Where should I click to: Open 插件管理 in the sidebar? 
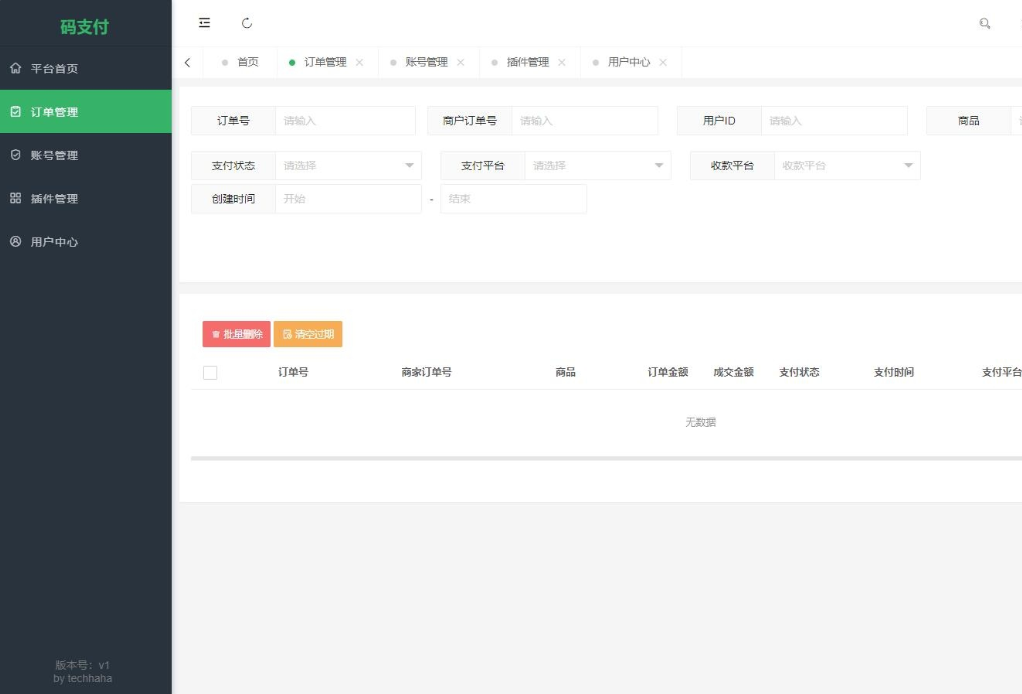tap(85, 198)
